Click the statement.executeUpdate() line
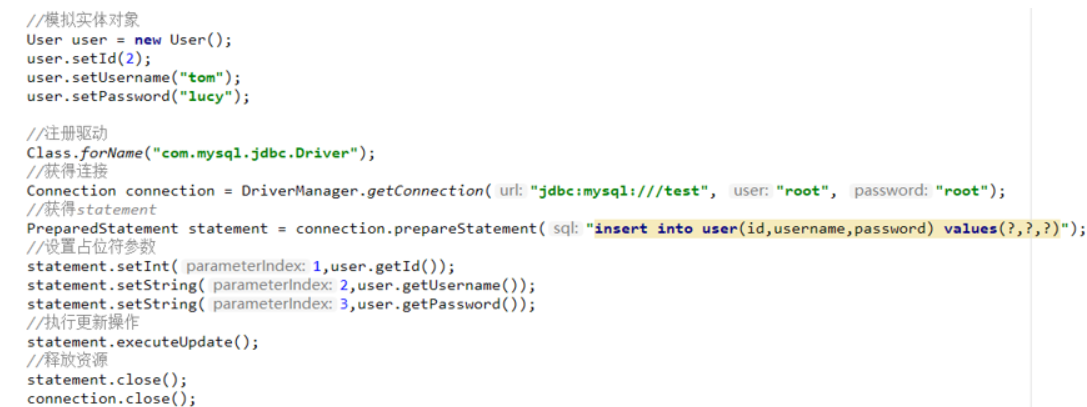1087x407 pixels. [143, 342]
